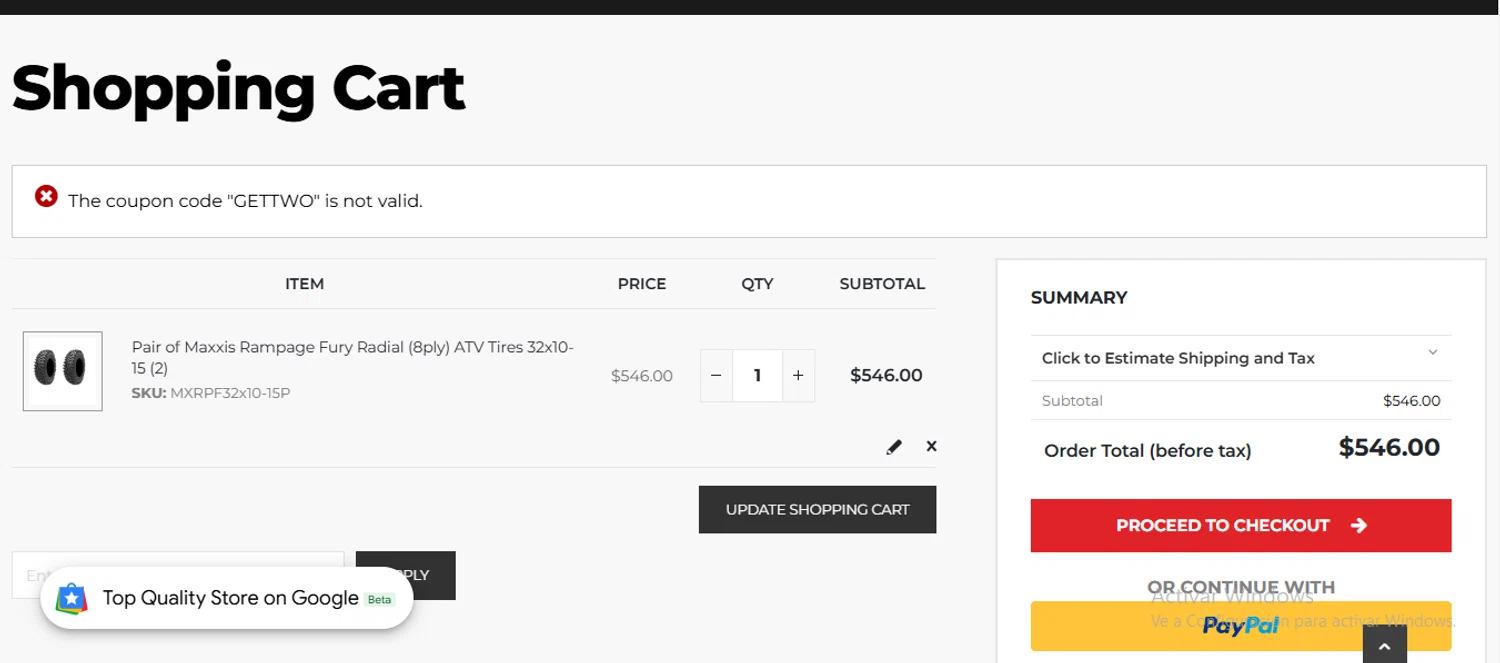Click the SUMMARY heading

(1079, 298)
